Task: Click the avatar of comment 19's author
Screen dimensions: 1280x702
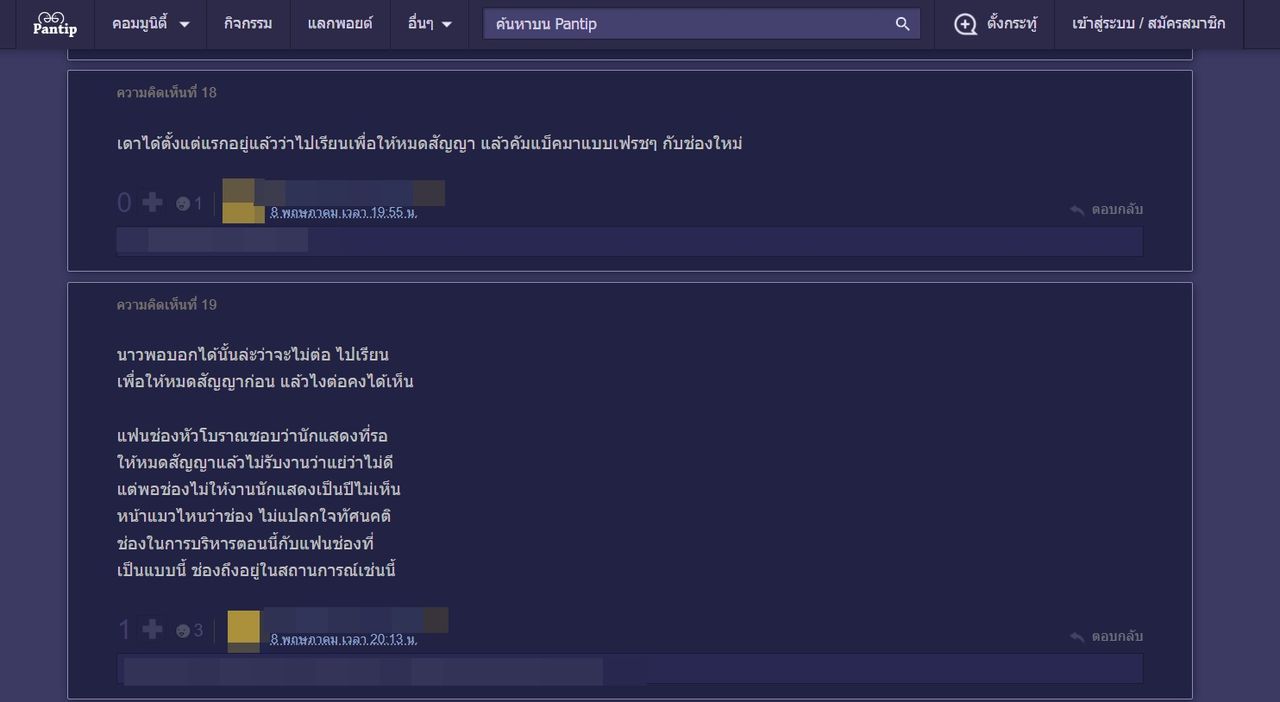Action: pos(244,629)
